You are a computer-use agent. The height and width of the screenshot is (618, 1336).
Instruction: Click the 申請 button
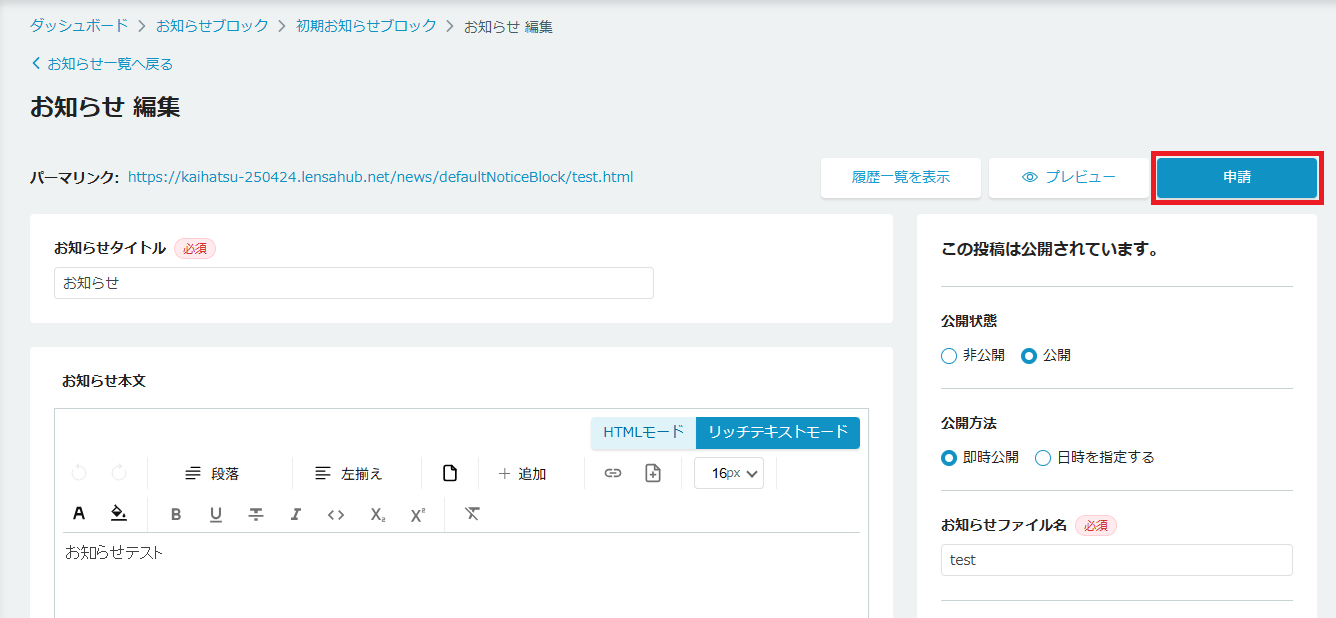1237,177
